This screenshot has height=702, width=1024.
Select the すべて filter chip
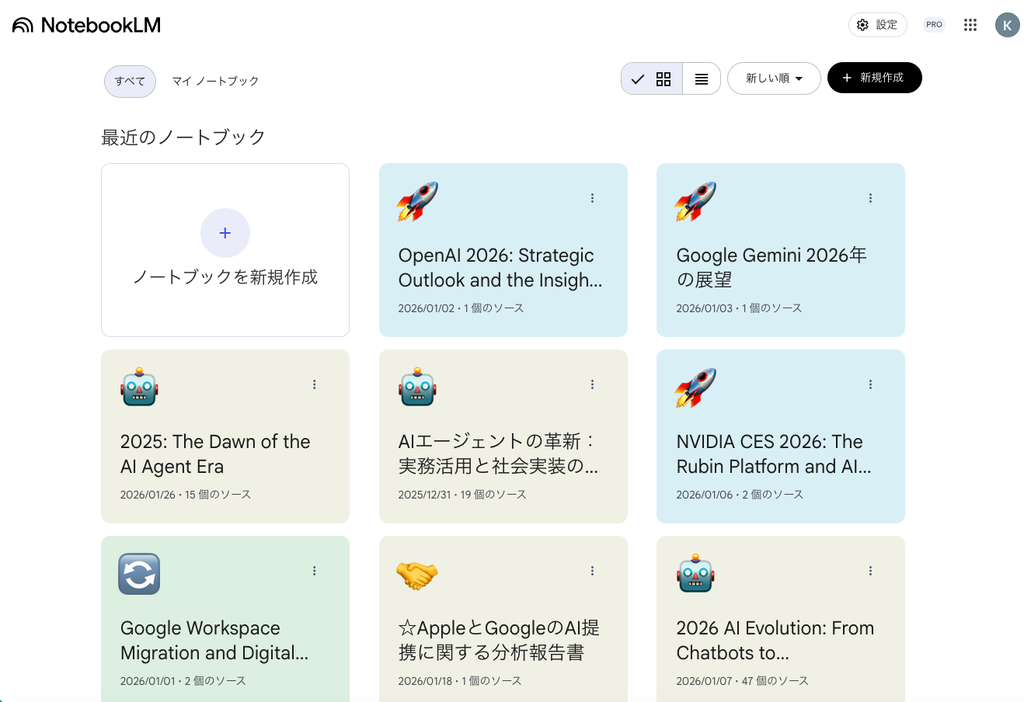130,81
